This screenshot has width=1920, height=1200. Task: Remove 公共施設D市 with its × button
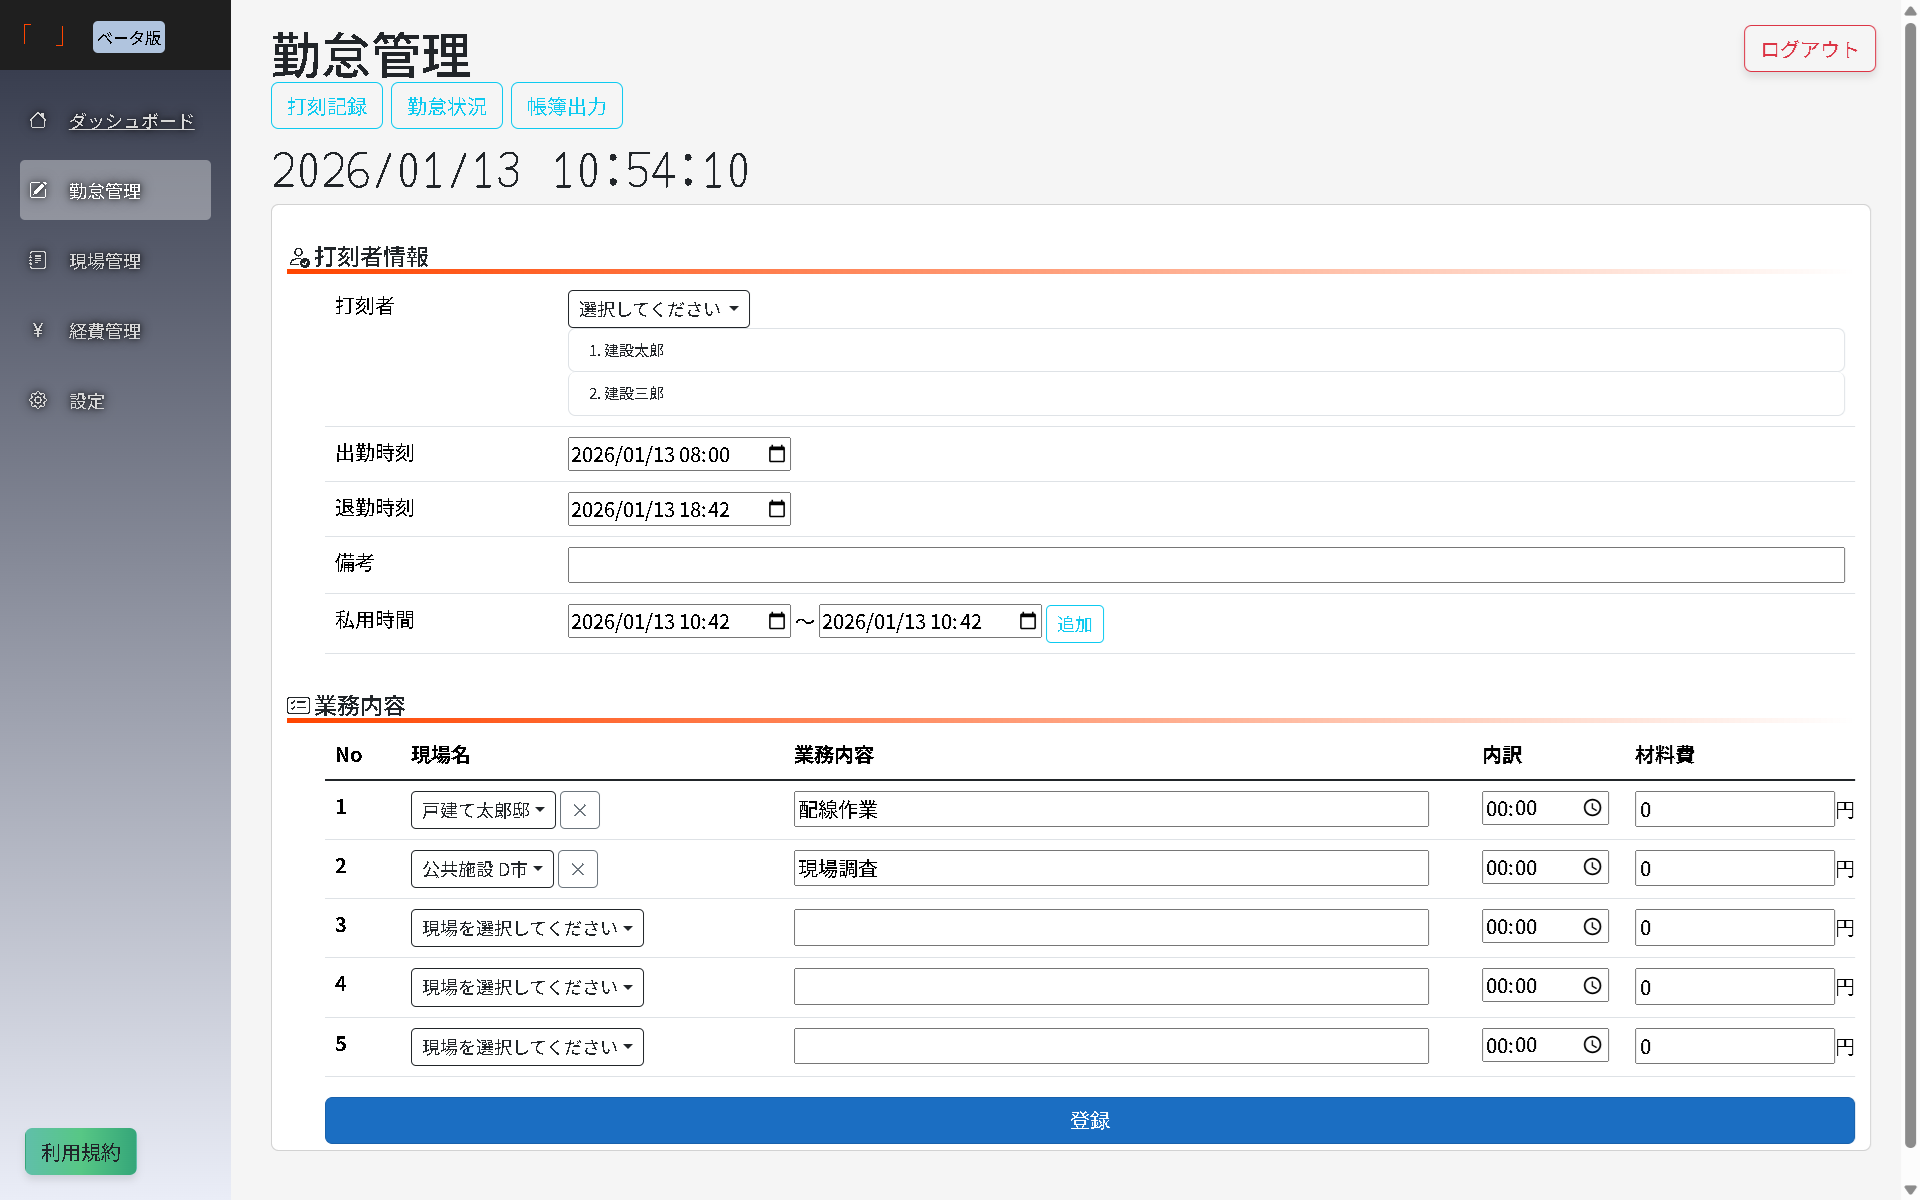577,868
